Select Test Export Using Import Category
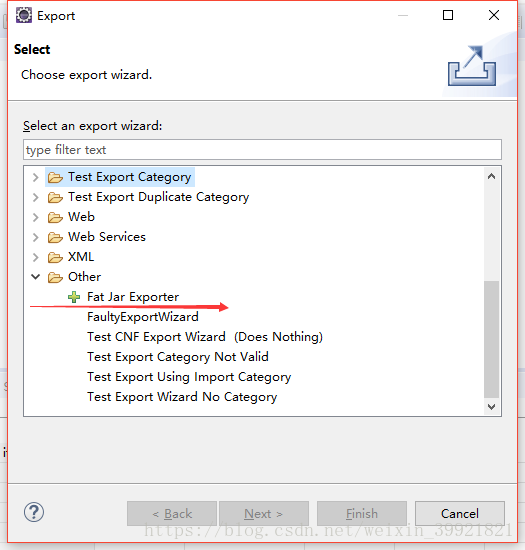This screenshot has height=550, width=525. [x=189, y=377]
